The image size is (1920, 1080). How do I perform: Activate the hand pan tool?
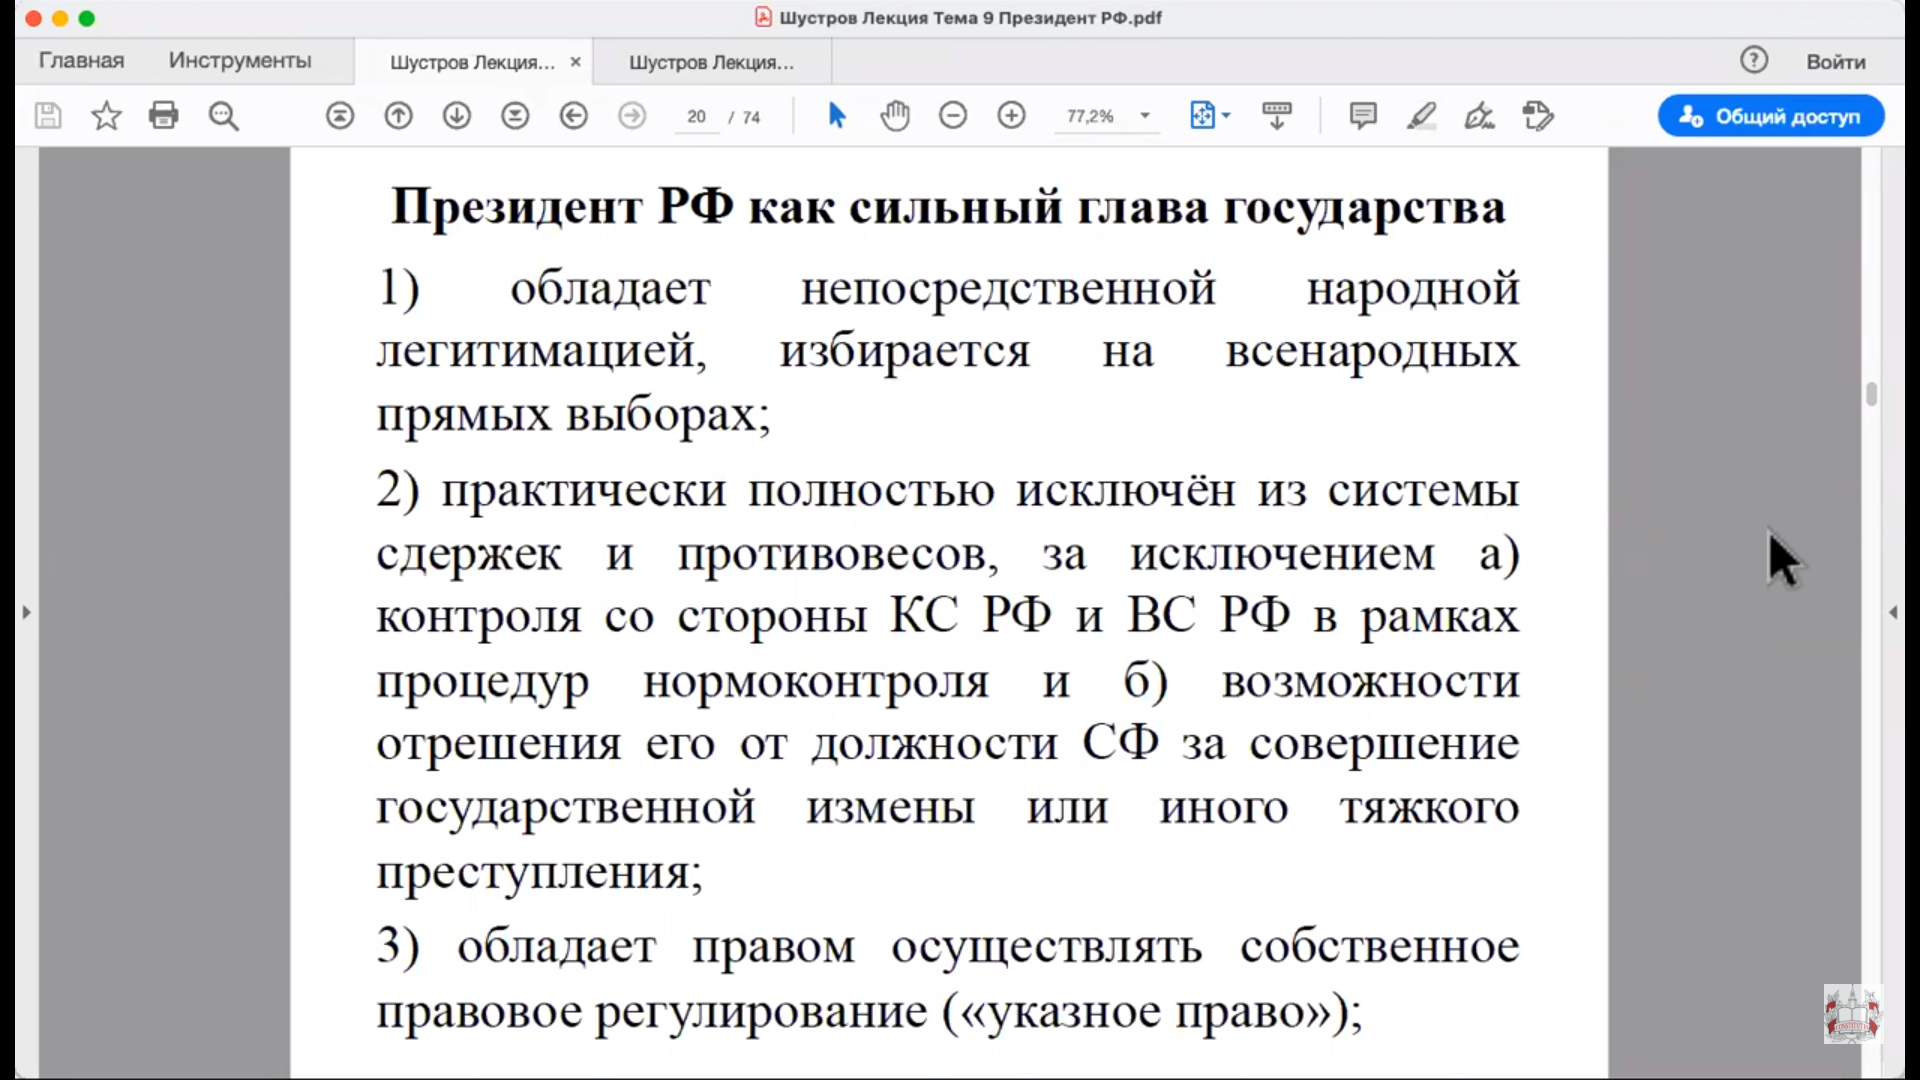[895, 116]
